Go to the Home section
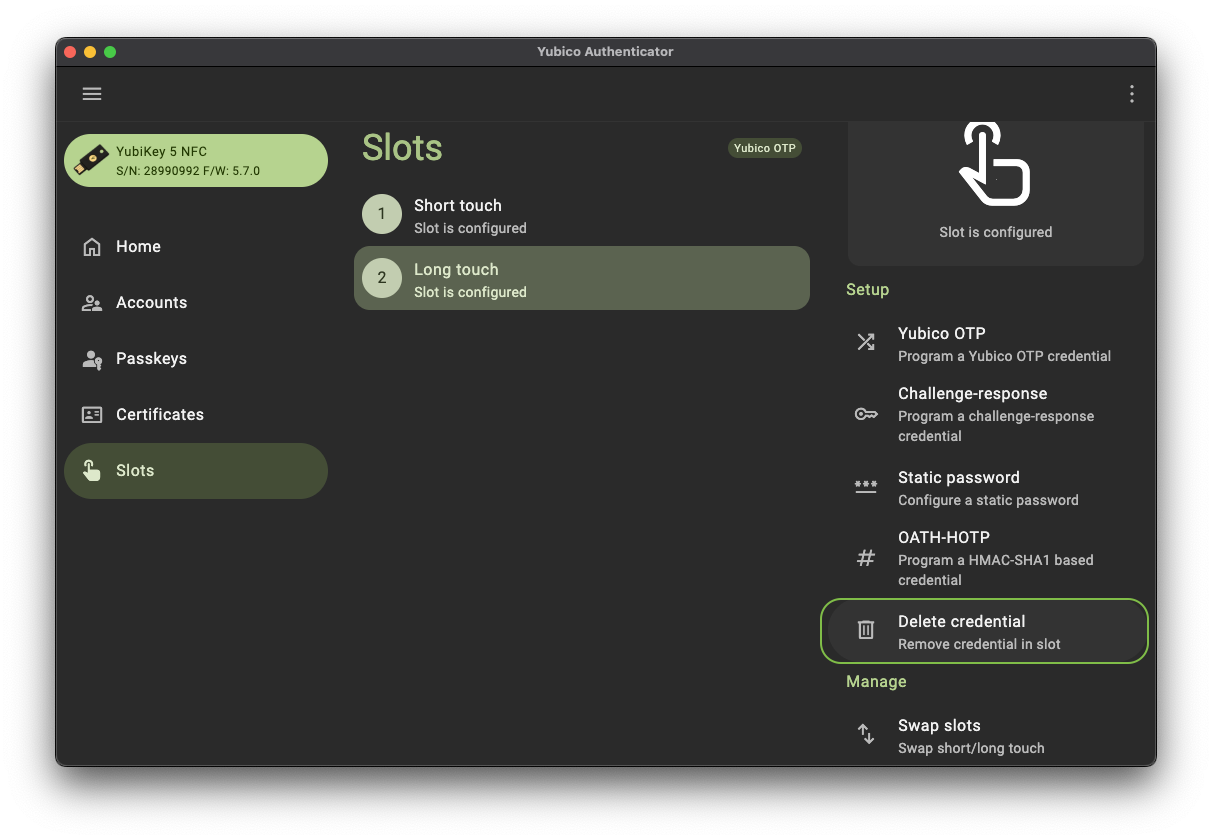Screen dimensions: 1212x840 196,247
